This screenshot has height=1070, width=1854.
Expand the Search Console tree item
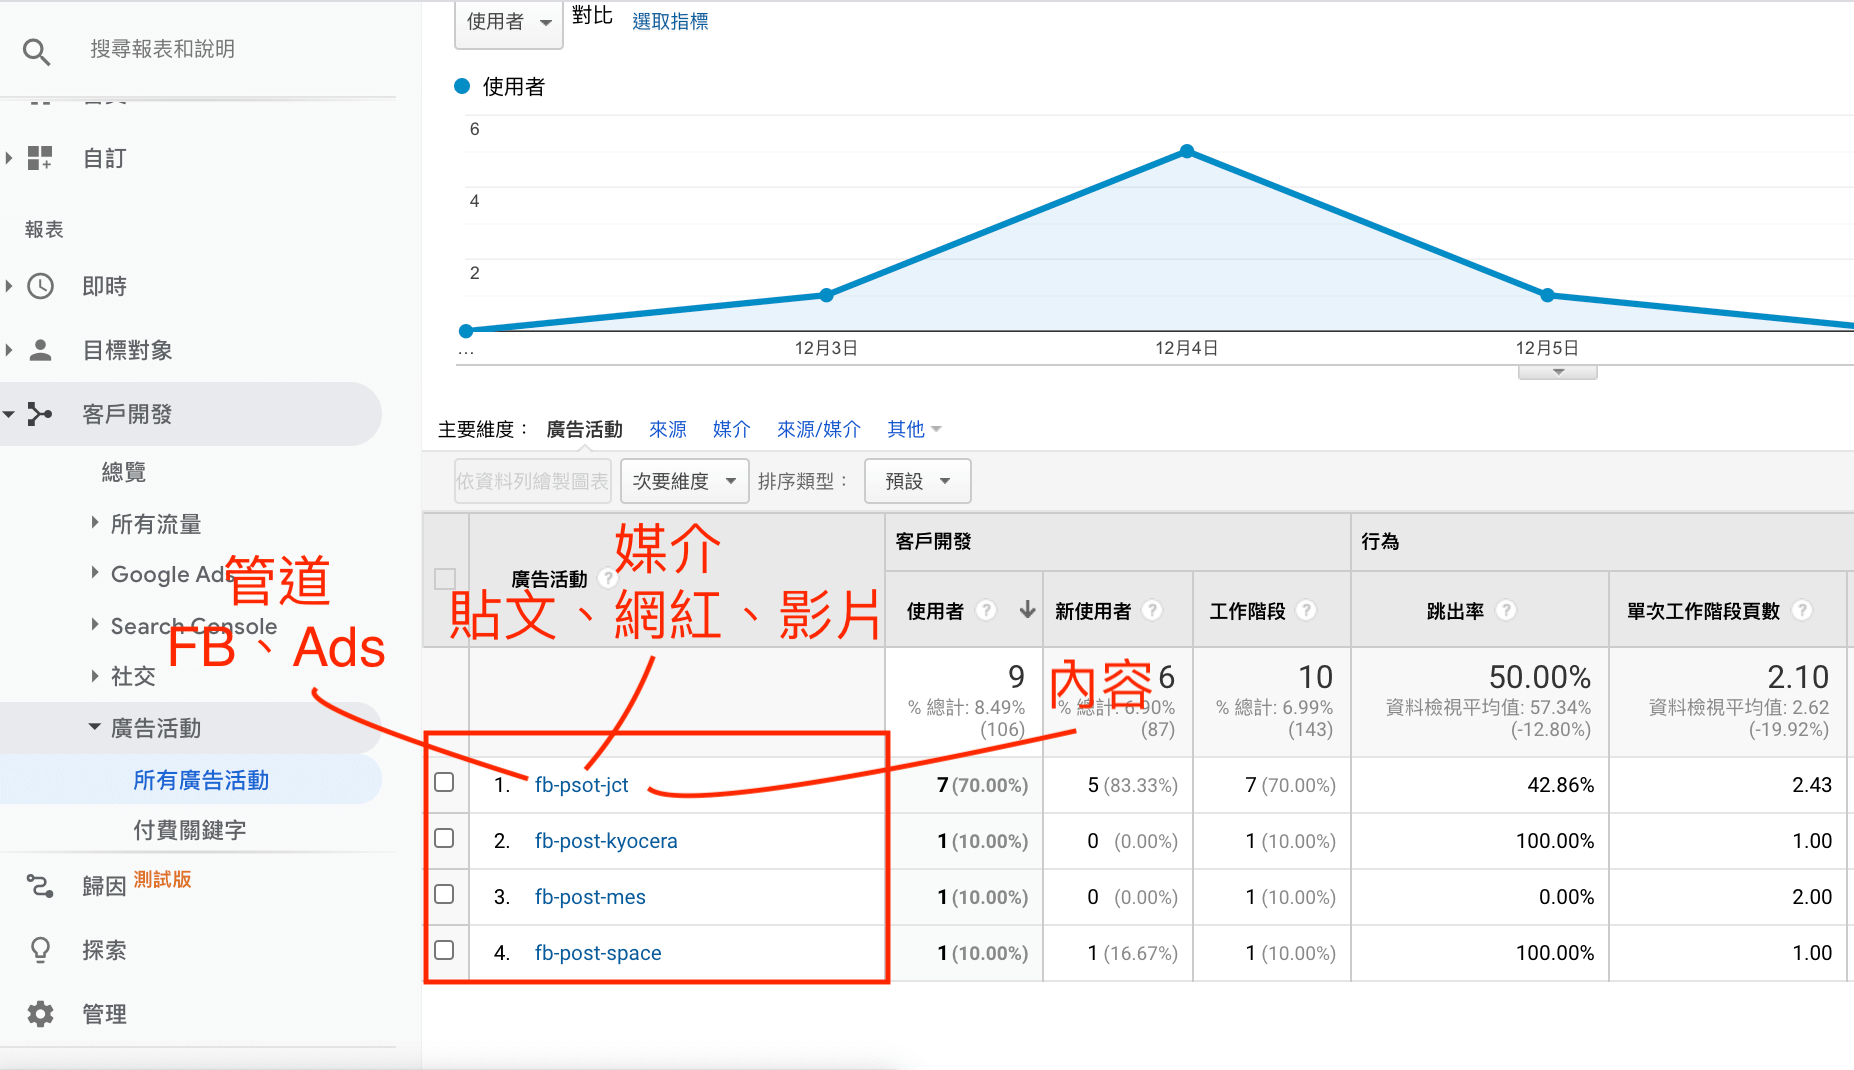click(x=95, y=624)
